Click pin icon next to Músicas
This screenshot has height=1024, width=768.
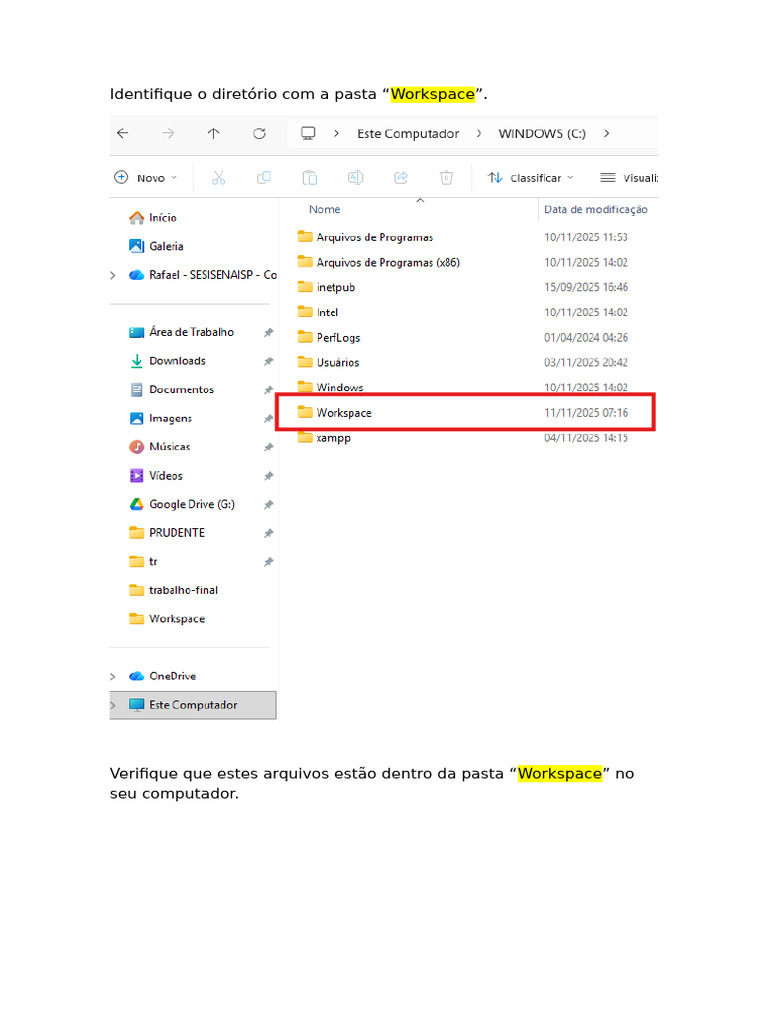[268, 447]
